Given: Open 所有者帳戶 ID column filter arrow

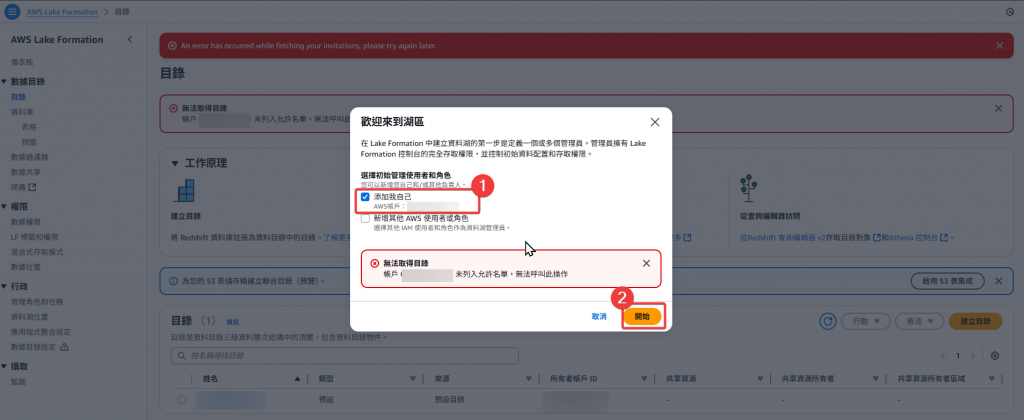Looking at the screenshot, I should [644, 379].
